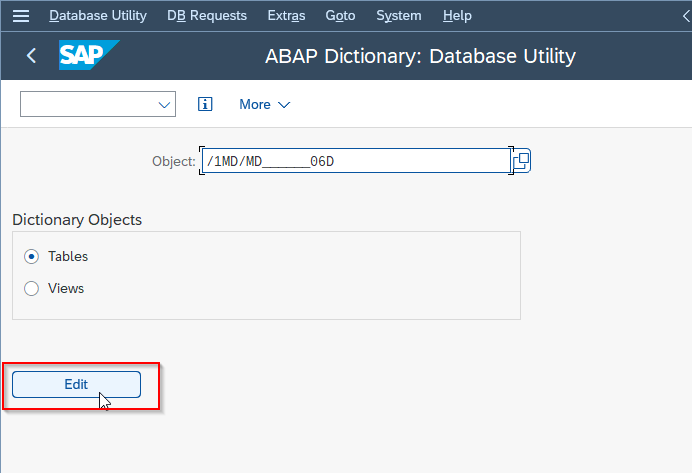
Task: Select the Views radio button
Action: click(x=31, y=289)
